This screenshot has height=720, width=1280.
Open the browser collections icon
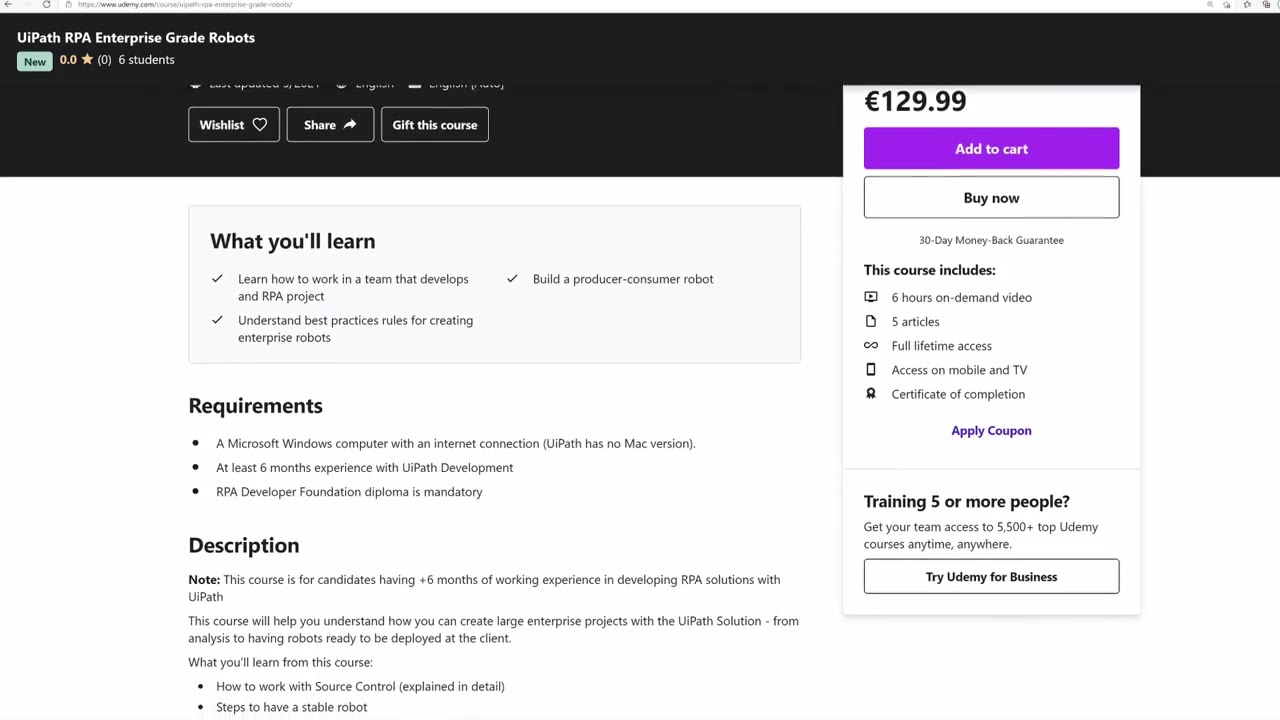[1267, 5]
